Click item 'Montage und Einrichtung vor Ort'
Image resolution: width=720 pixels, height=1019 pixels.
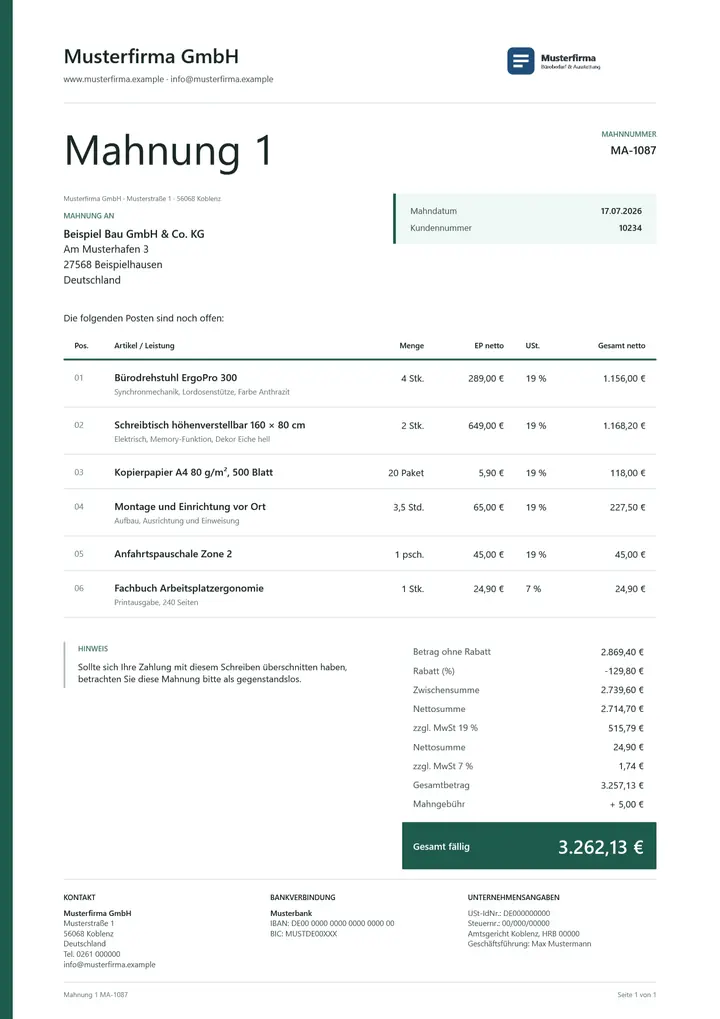point(190,506)
